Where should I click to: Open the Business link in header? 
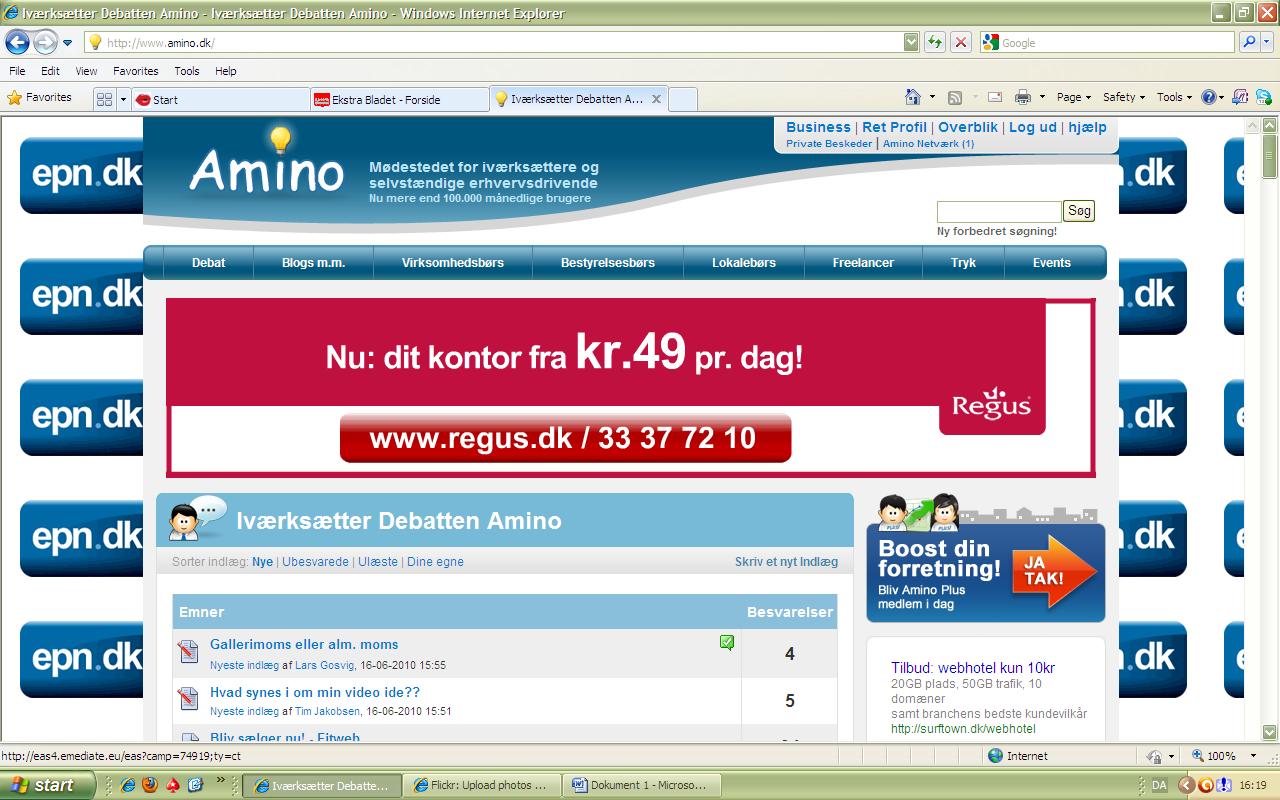(818, 127)
